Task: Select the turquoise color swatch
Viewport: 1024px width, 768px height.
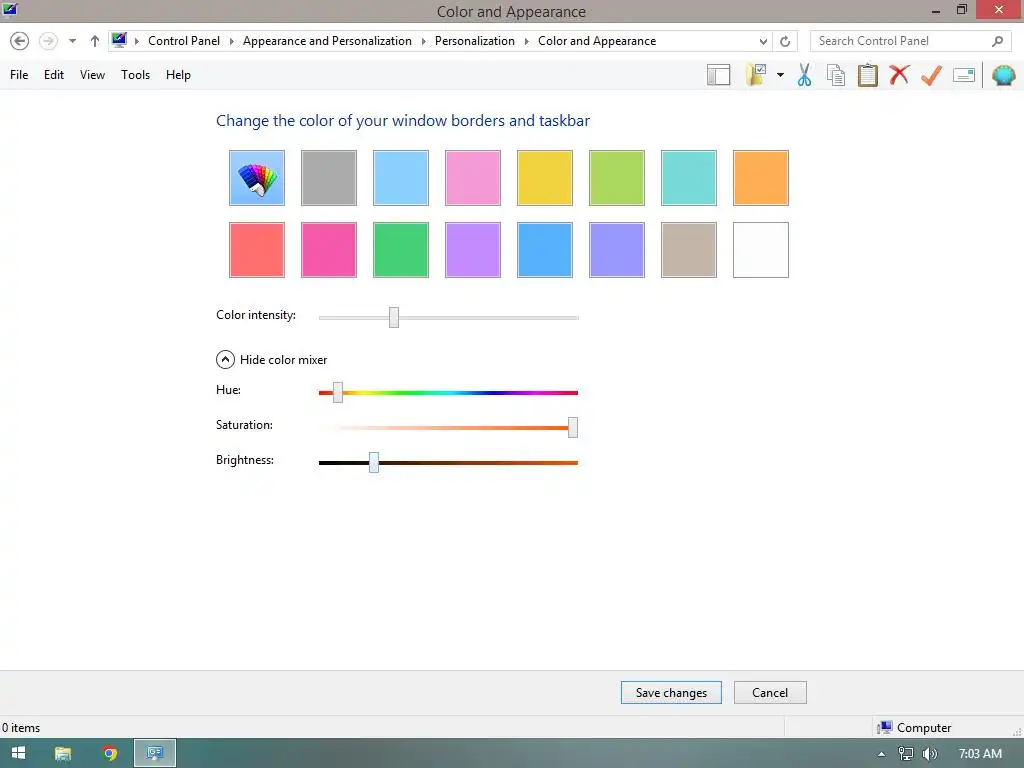Action: coord(688,178)
